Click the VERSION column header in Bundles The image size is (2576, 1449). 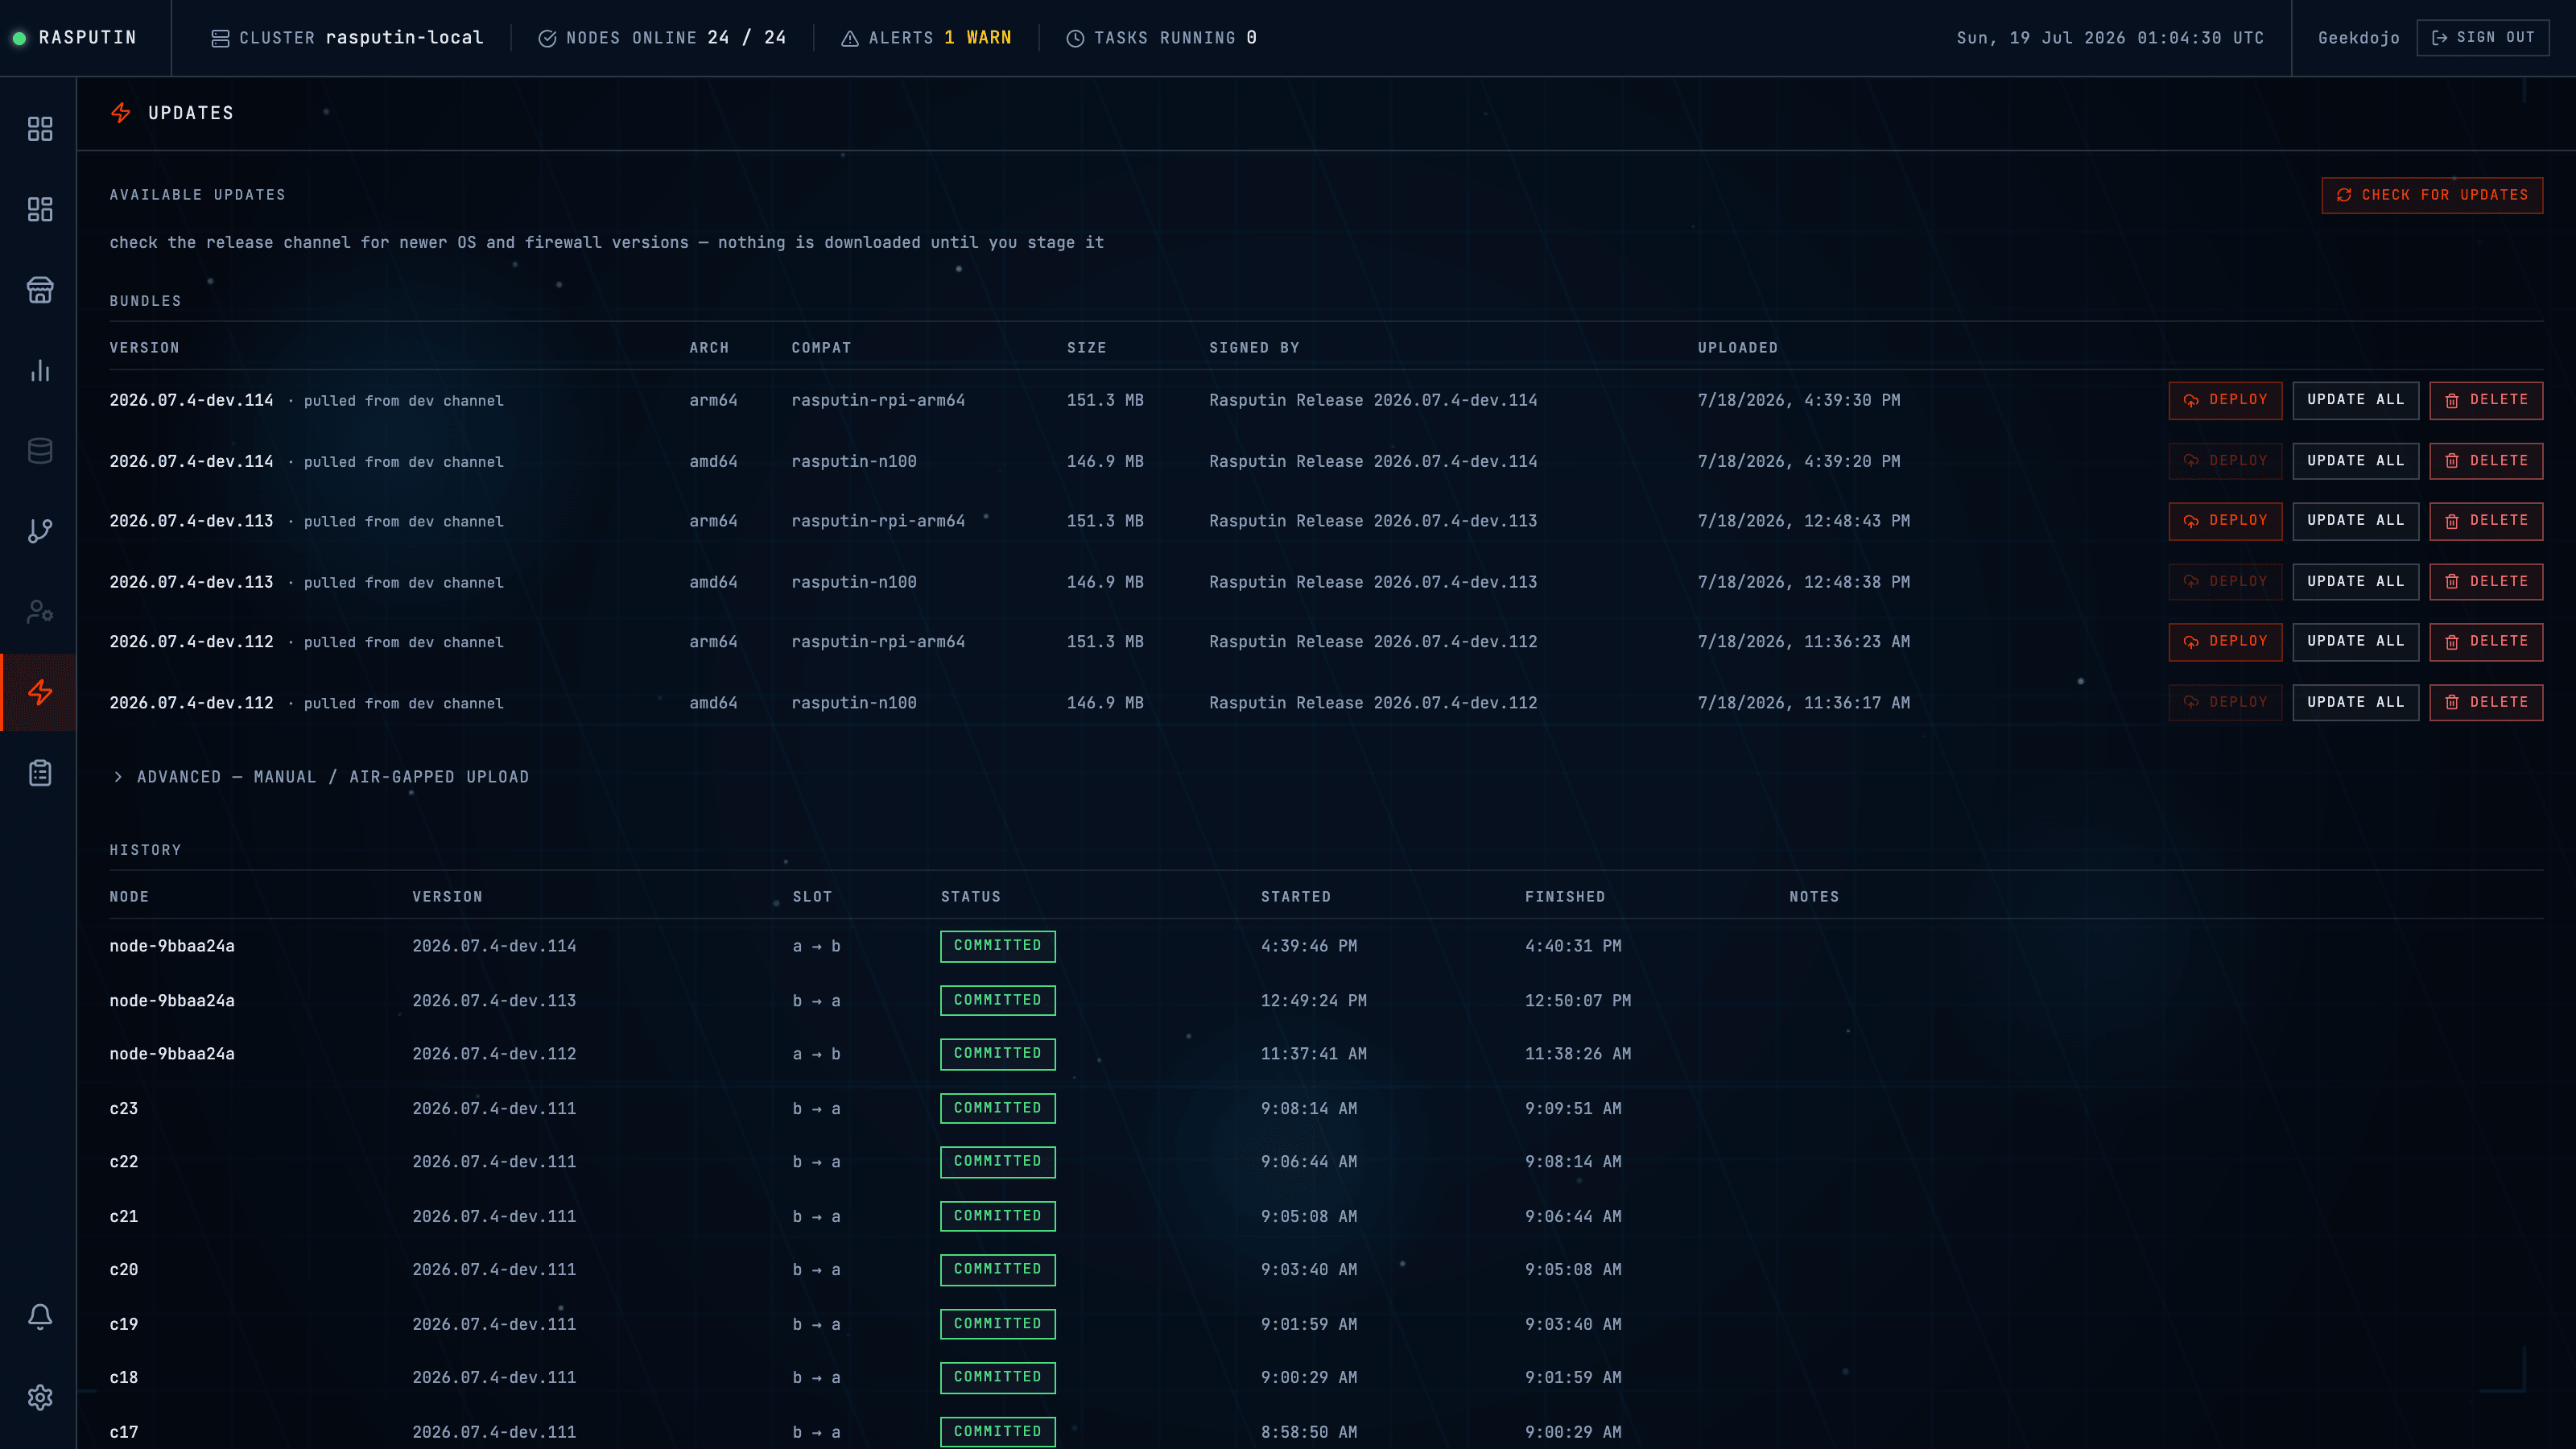click(145, 348)
